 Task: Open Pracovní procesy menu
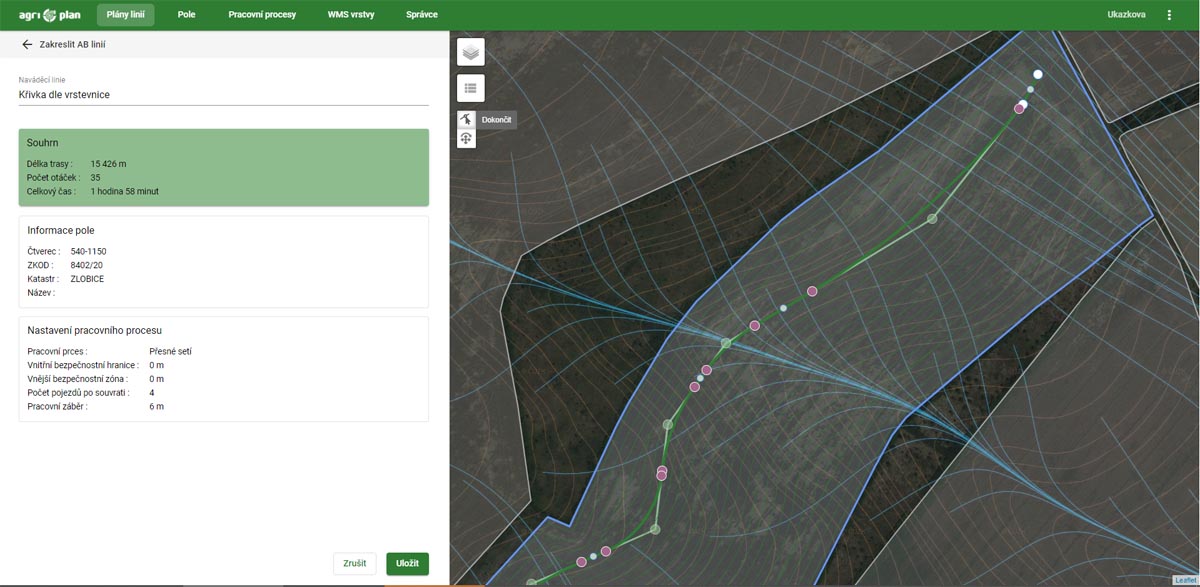pyautogui.click(x=262, y=15)
